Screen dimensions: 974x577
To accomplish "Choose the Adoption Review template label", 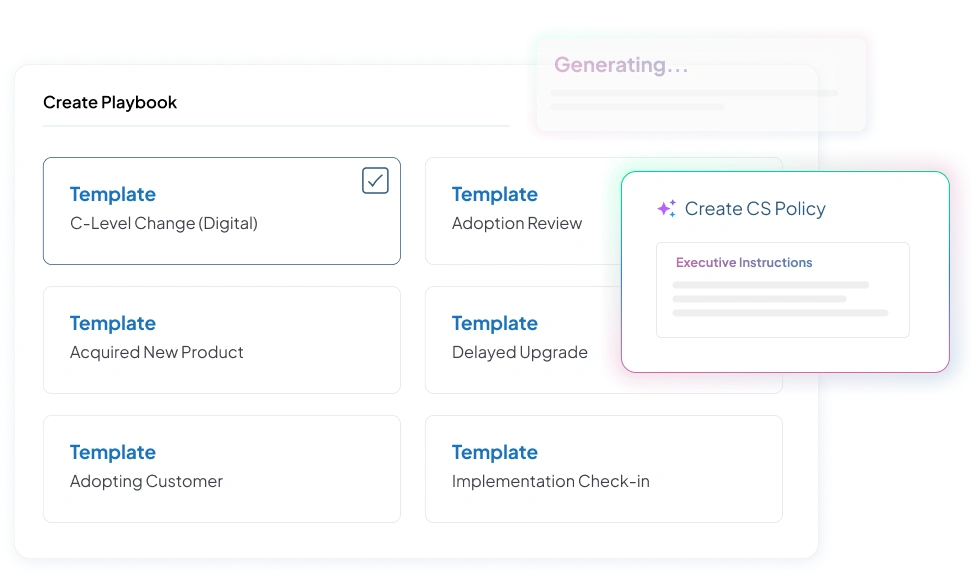I will click(x=516, y=224).
